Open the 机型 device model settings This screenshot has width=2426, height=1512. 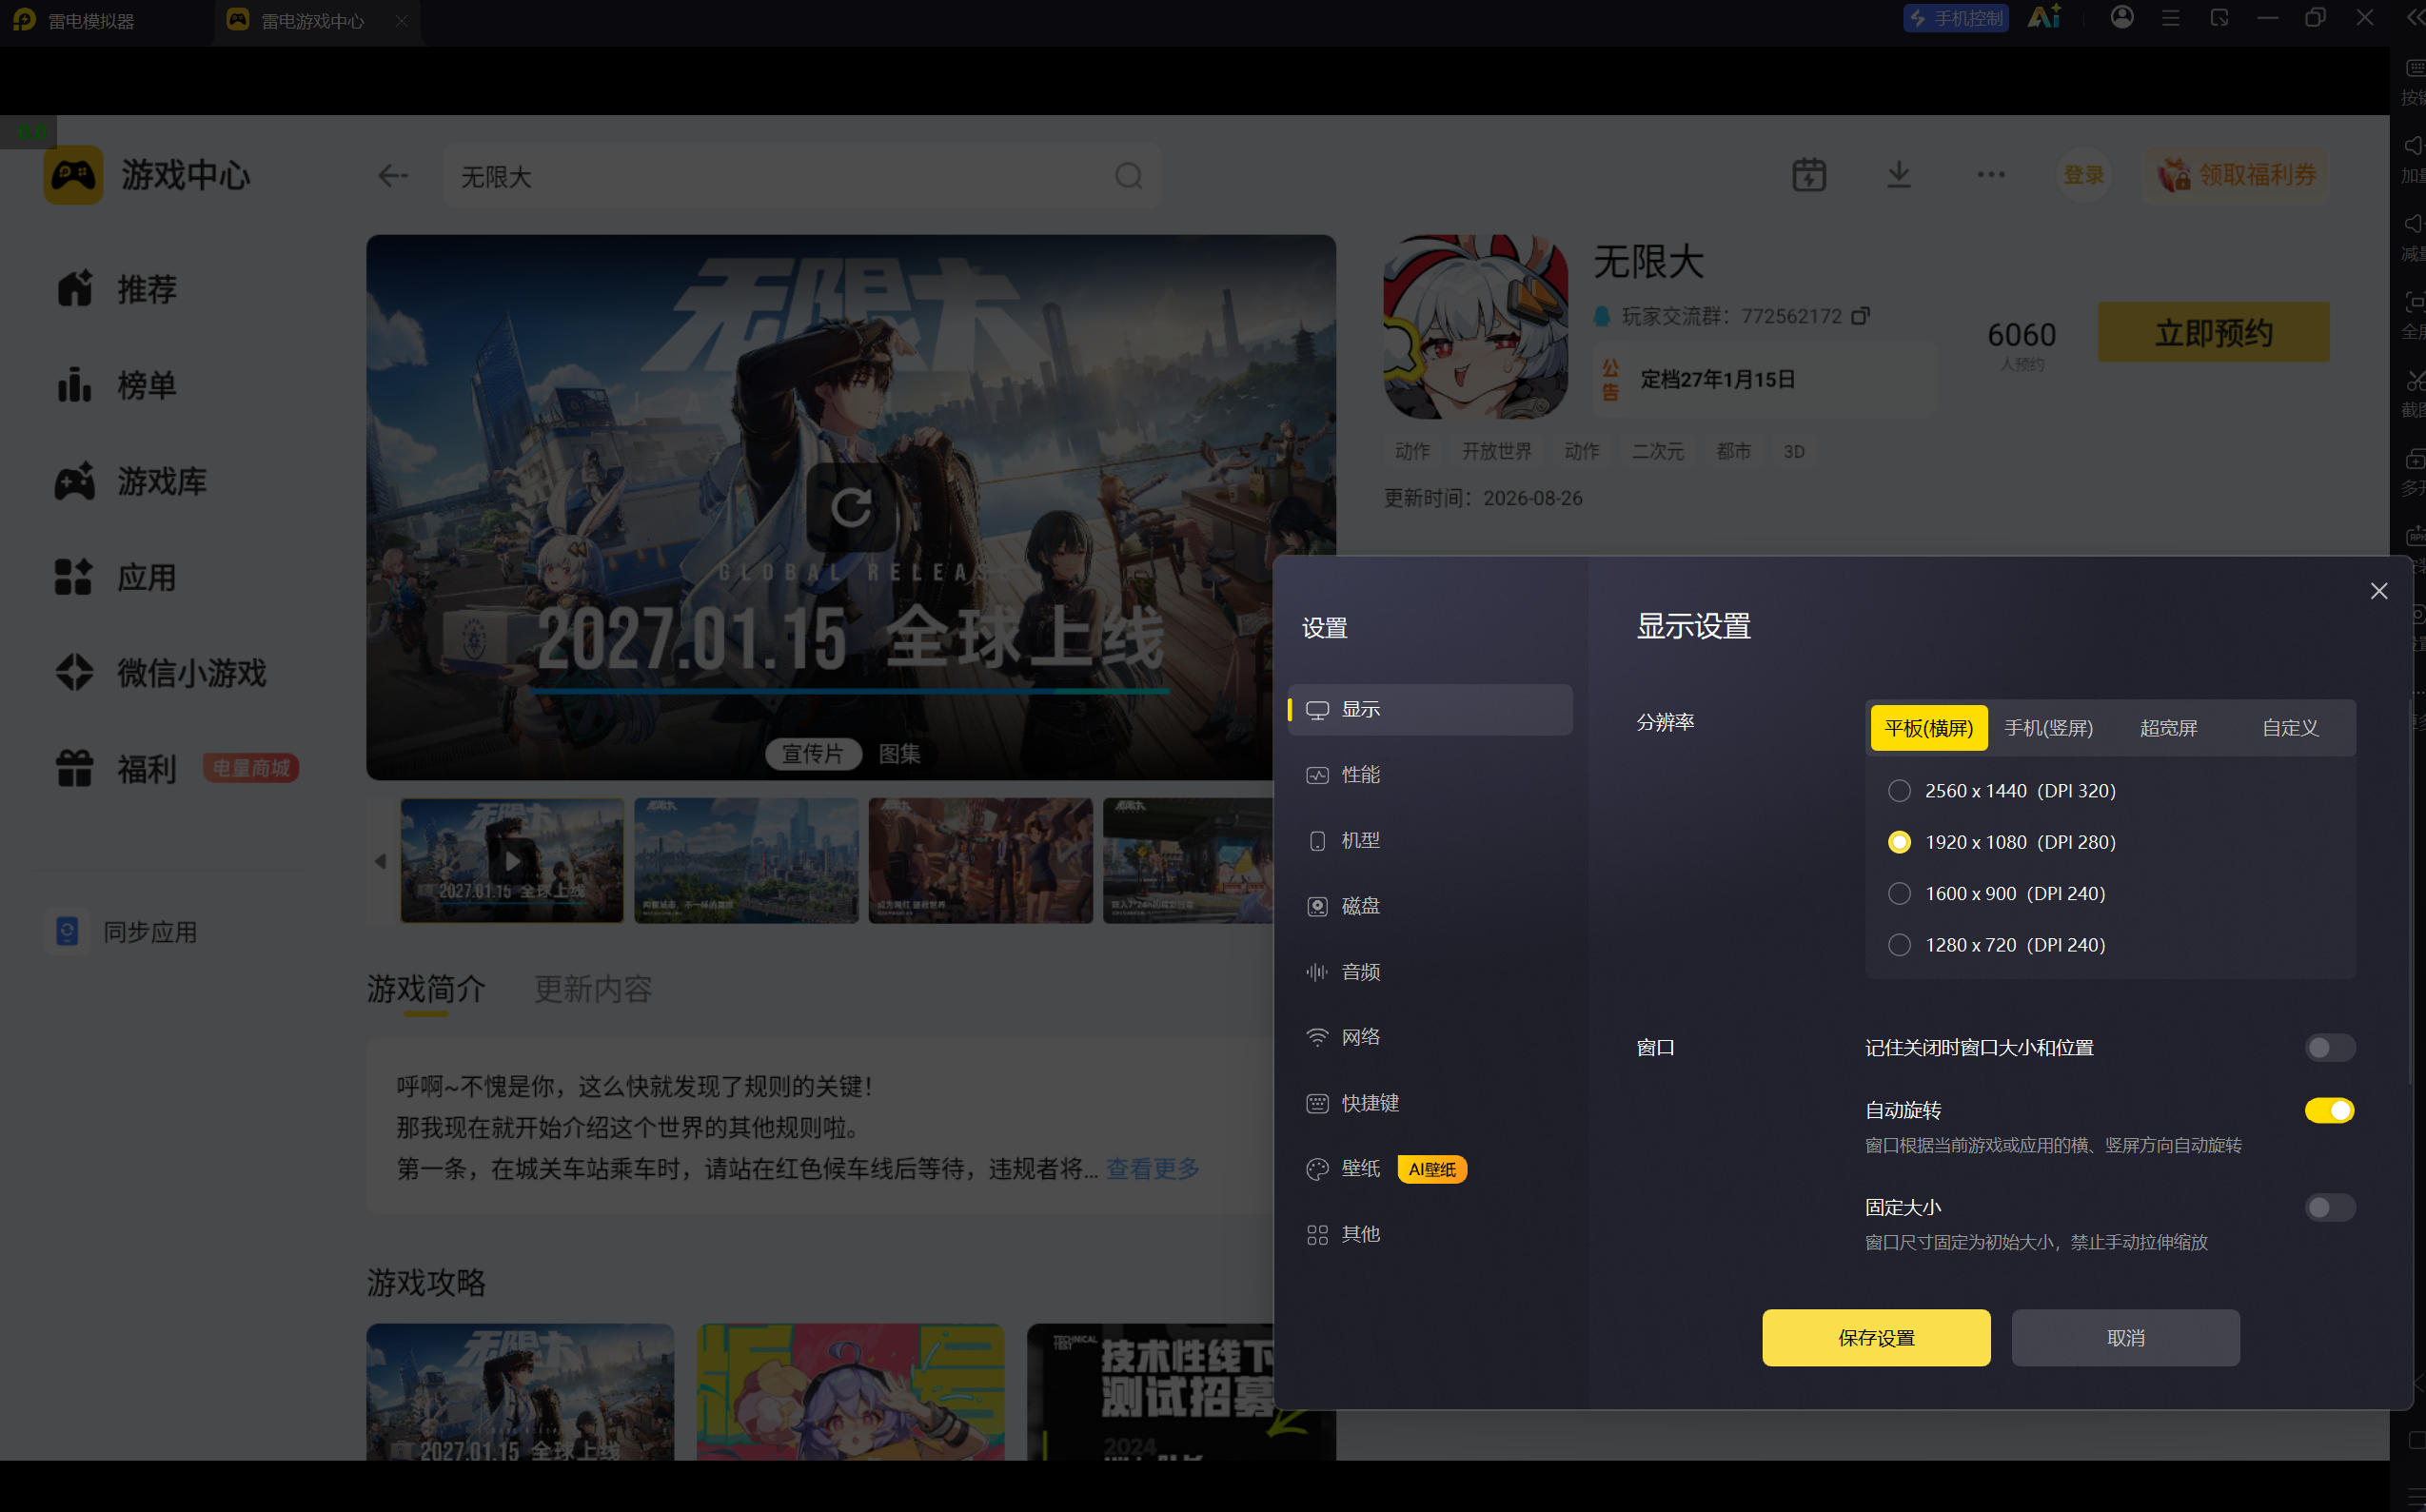point(1430,840)
